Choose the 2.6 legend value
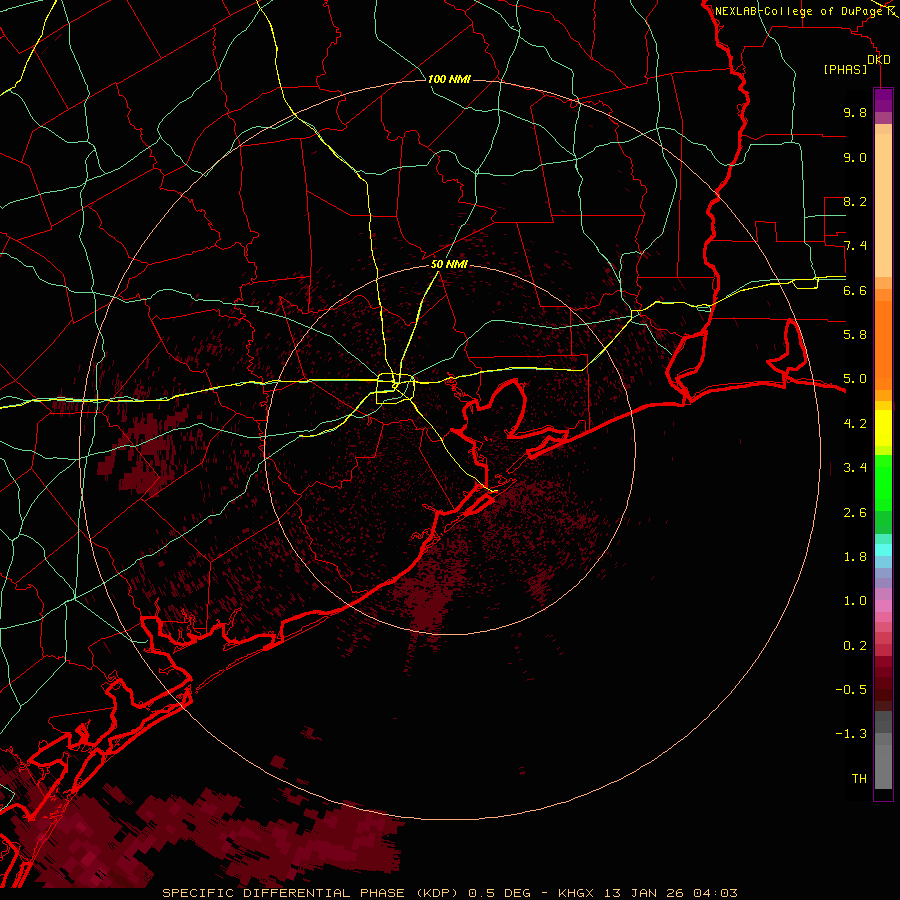 pos(855,513)
